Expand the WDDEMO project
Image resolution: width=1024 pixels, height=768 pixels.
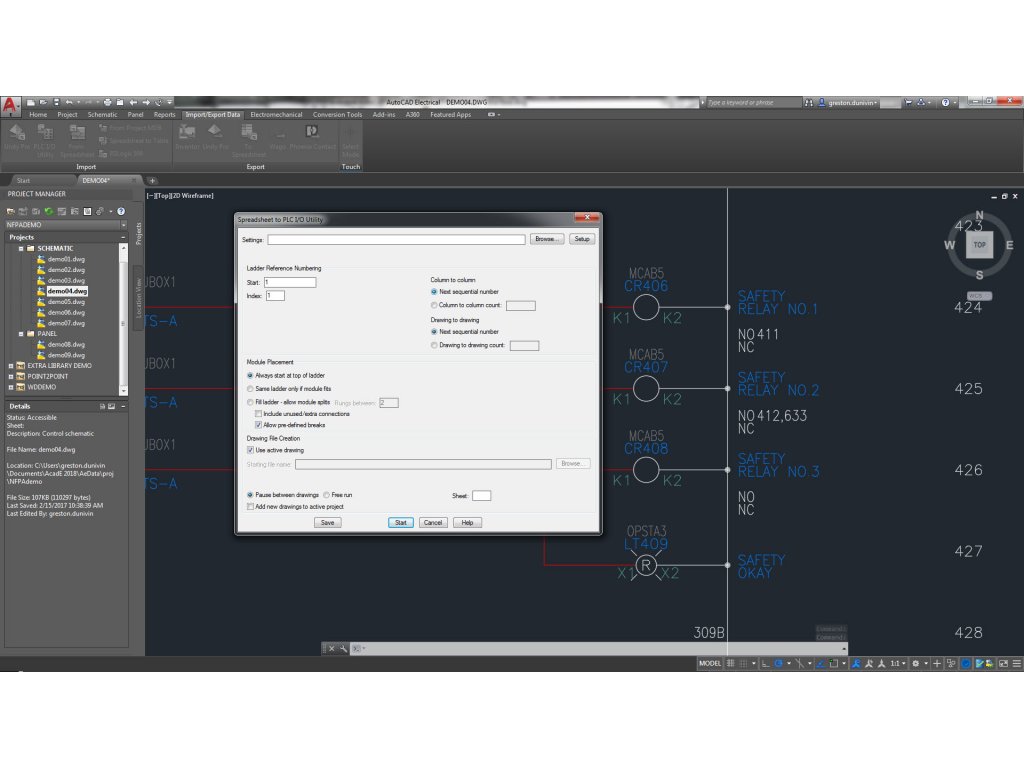click(x=10, y=387)
